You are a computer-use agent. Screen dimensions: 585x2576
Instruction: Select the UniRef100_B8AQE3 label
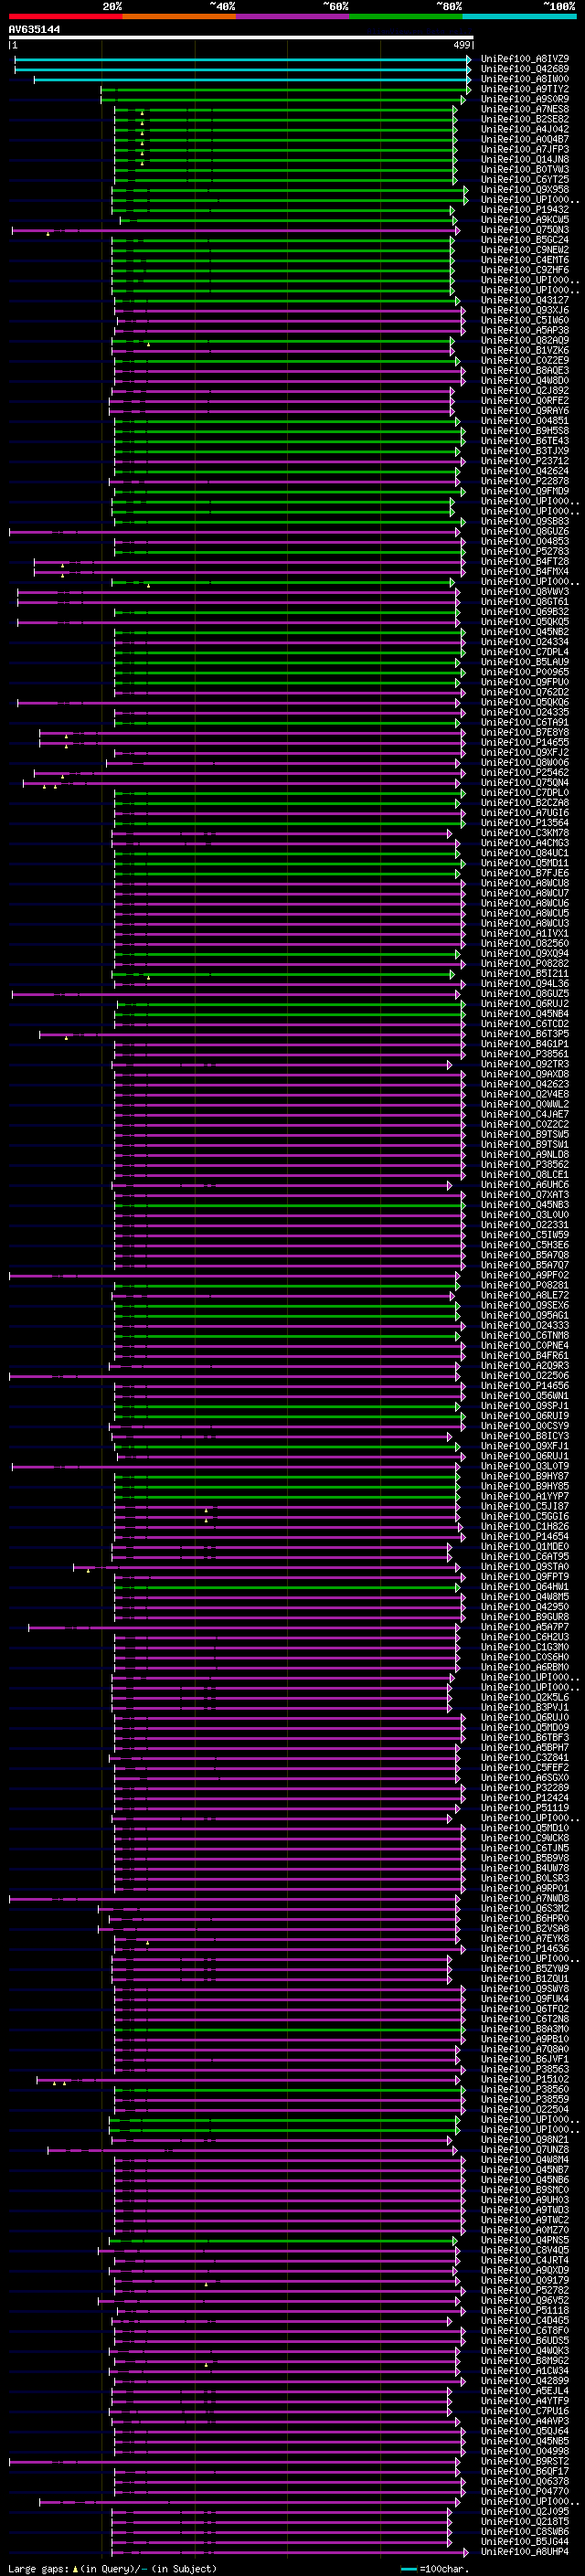525,371
